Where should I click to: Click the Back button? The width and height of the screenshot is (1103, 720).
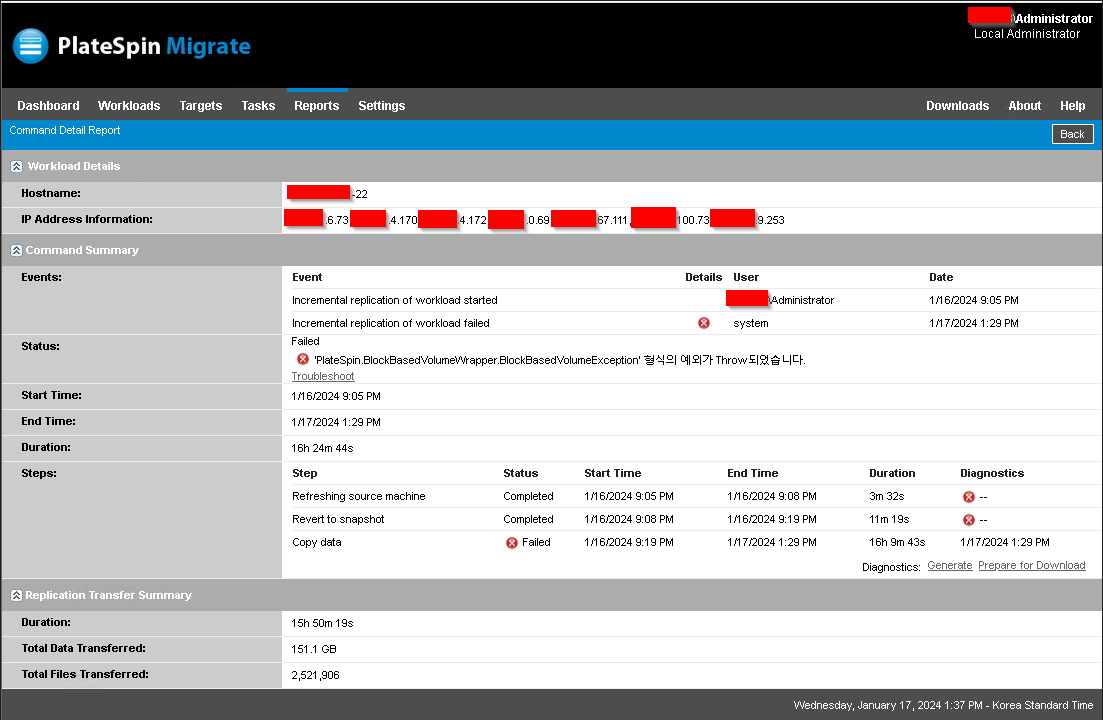click(1073, 134)
